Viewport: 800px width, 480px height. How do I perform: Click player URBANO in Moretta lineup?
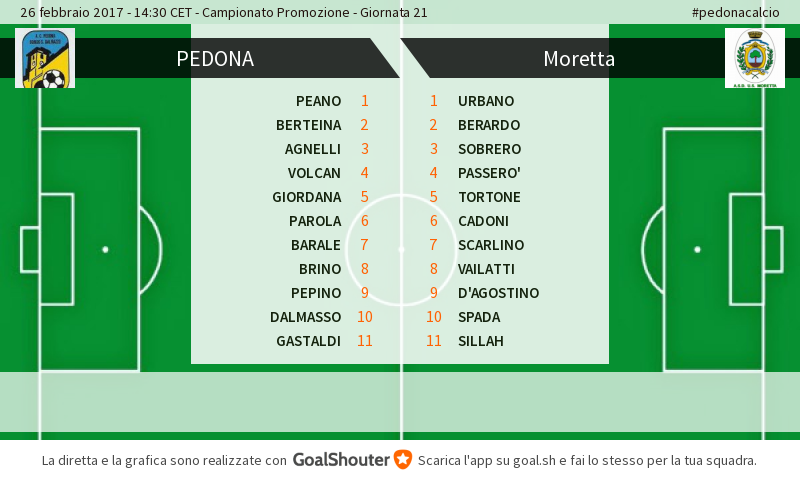tap(486, 101)
